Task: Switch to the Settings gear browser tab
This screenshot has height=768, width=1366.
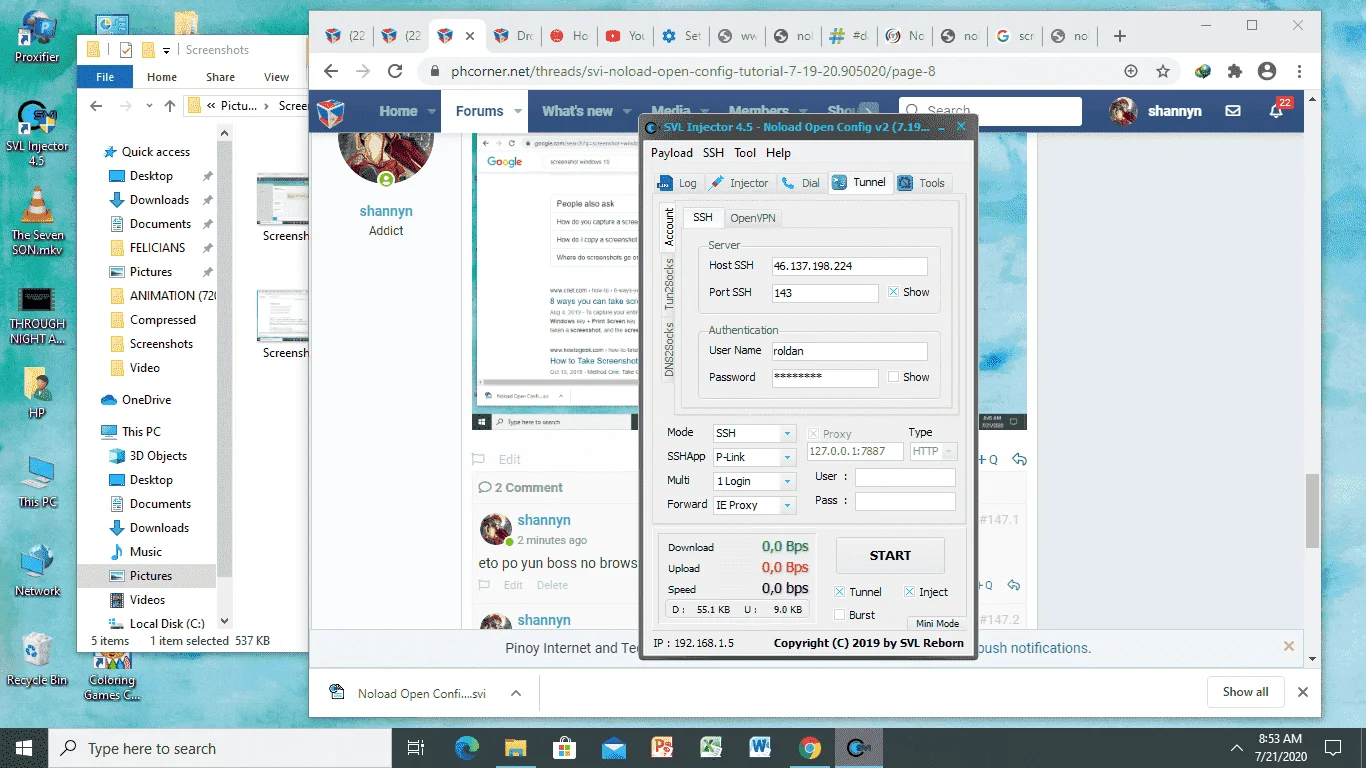Action: (681, 36)
